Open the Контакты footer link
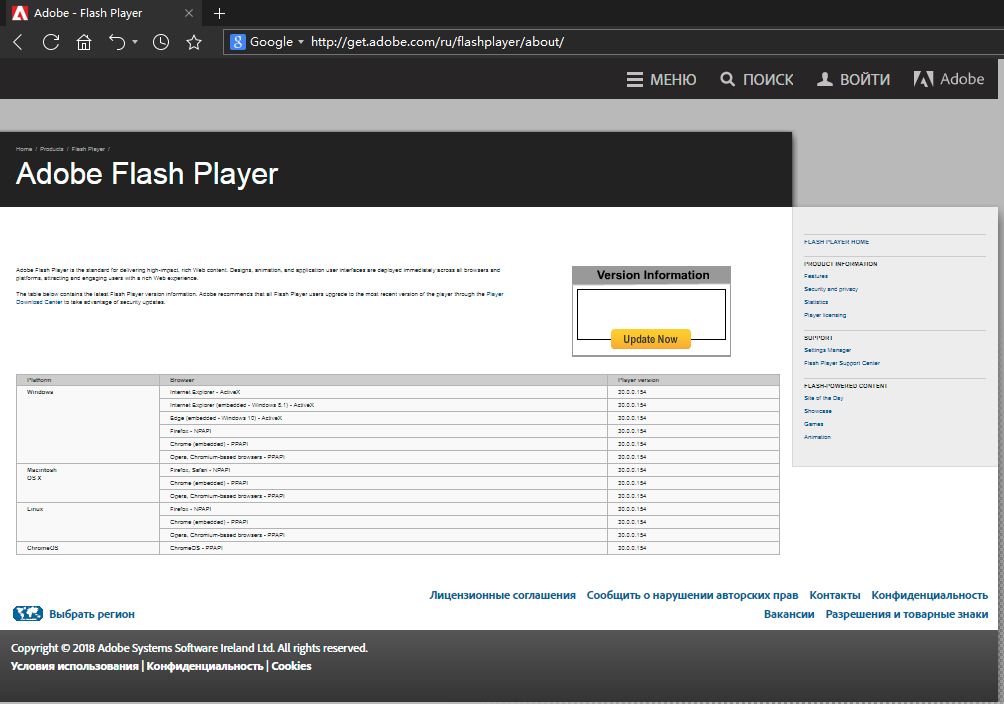Viewport: 1004px width, 704px height. (835, 595)
